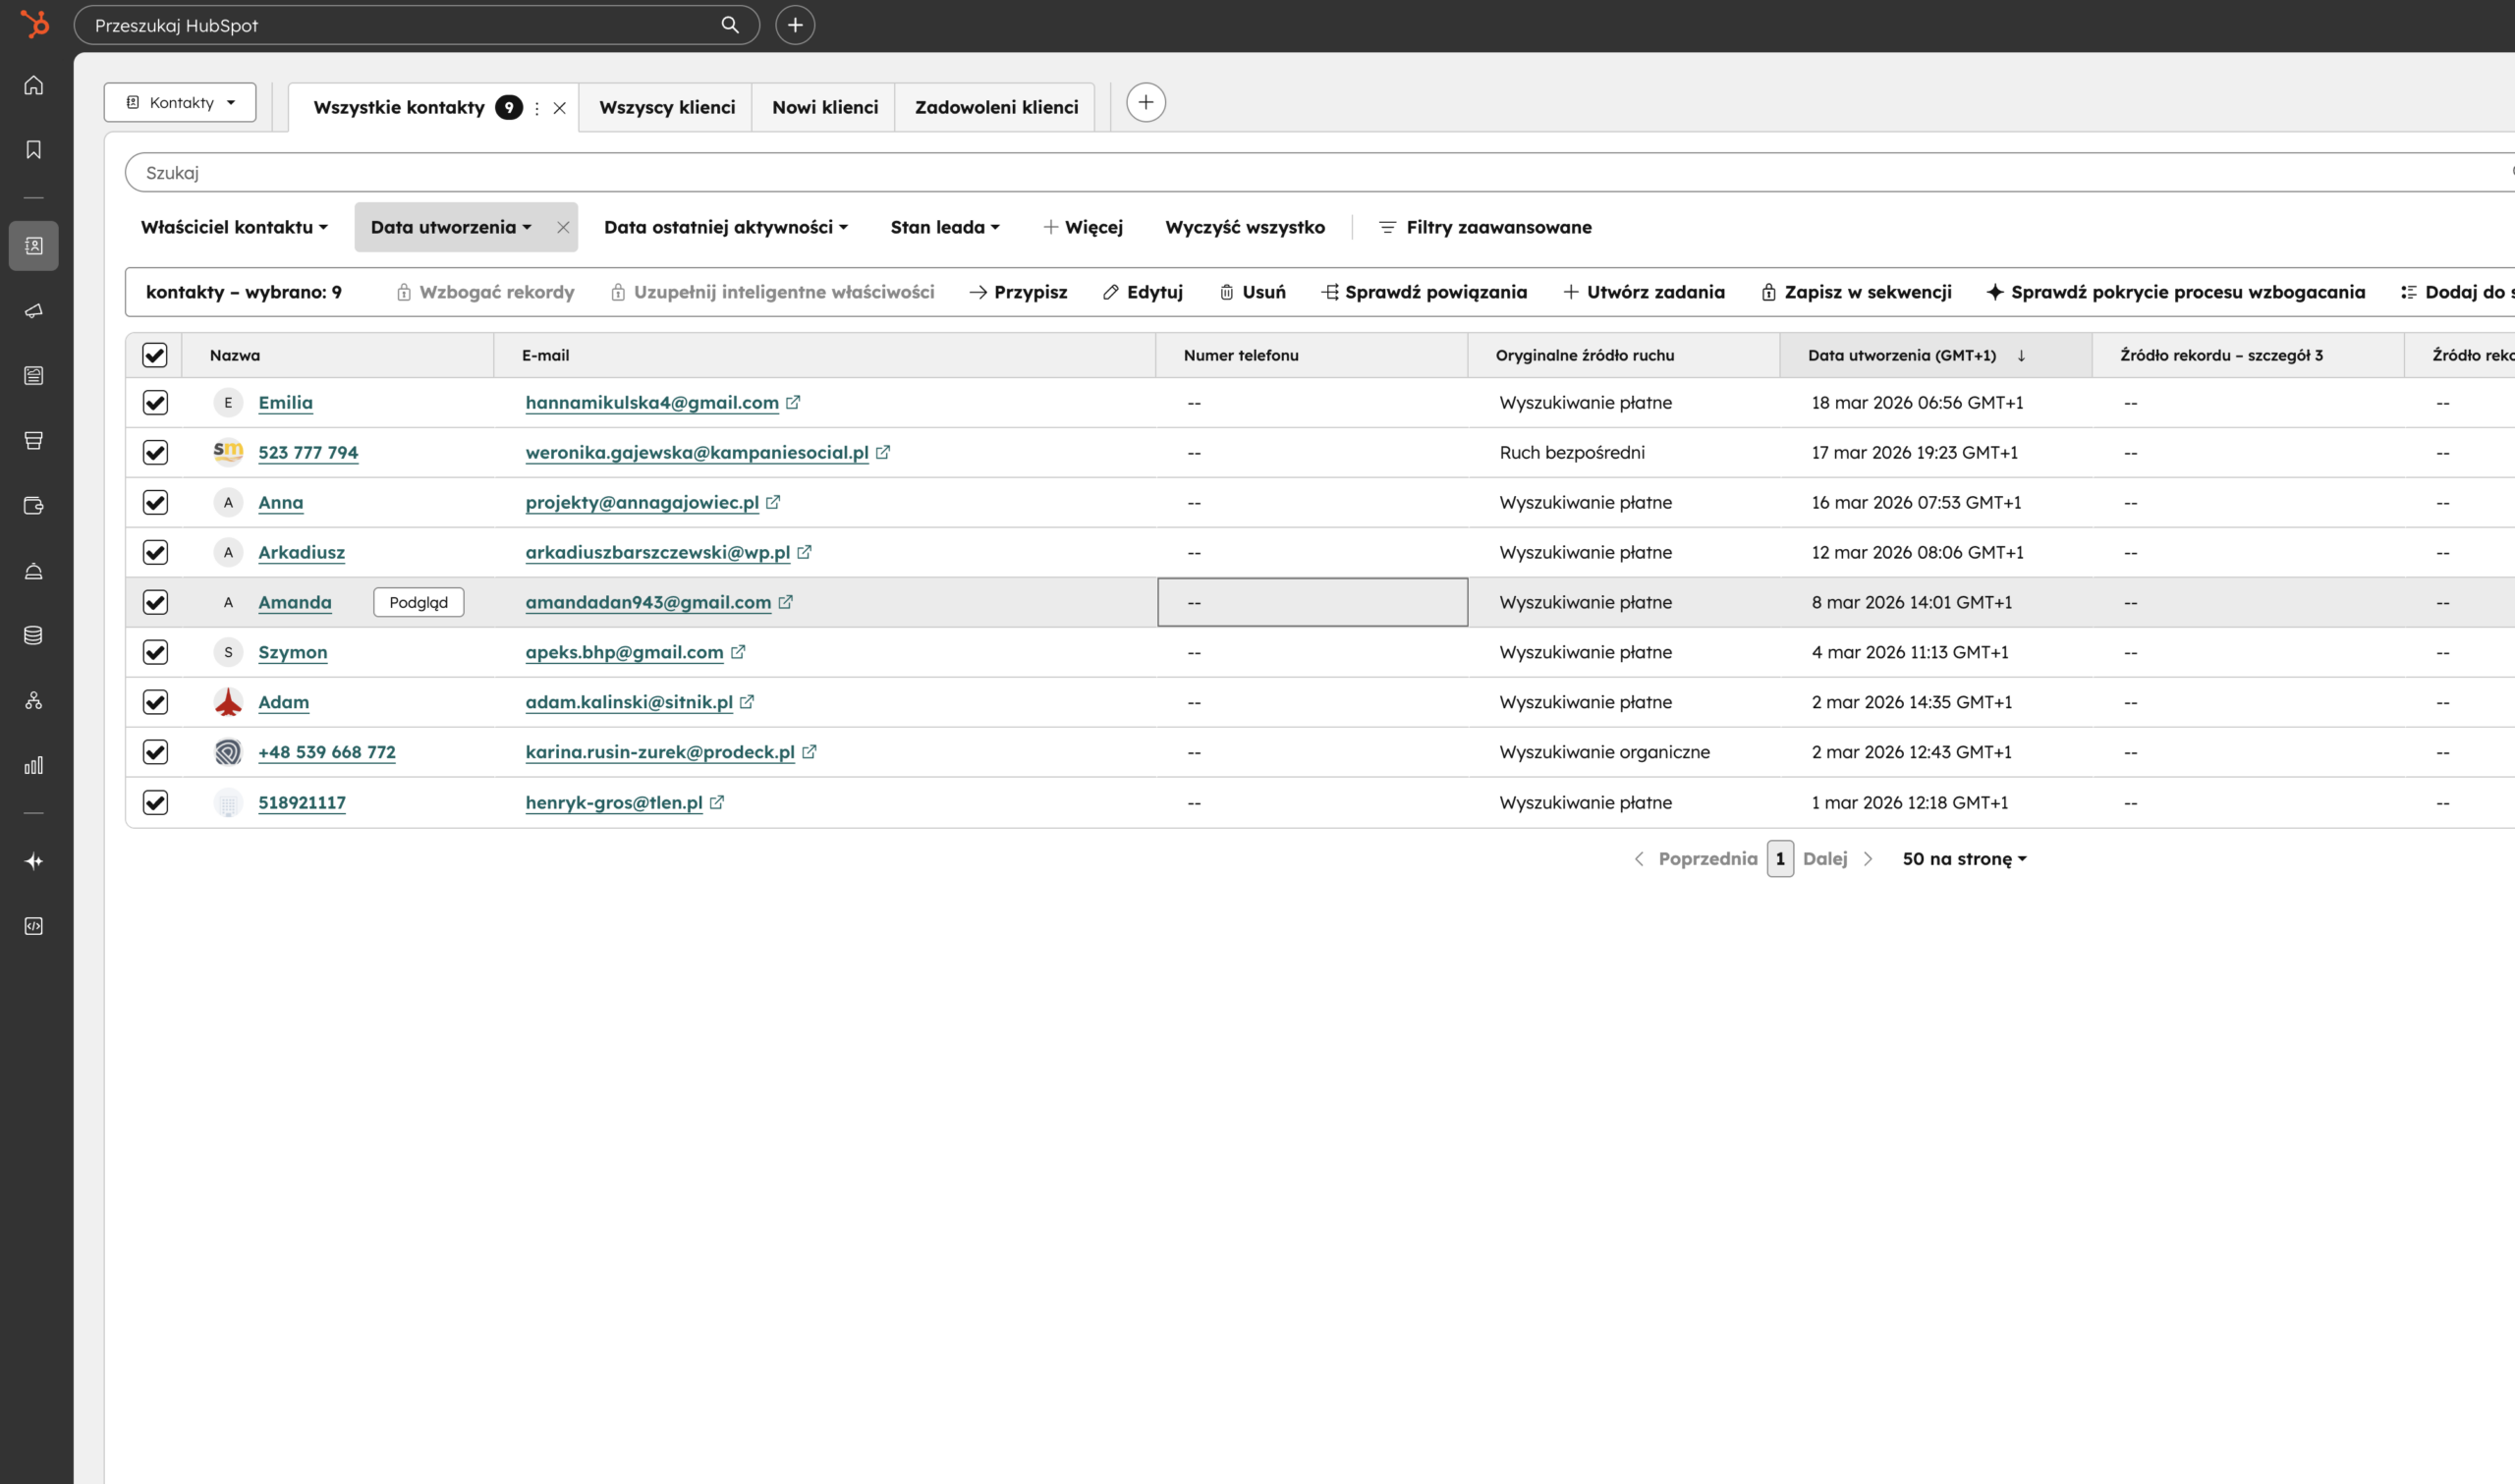Image resolution: width=2515 pixels, height=1484 pixels.
Task: Click Sprawdź powiązania button
Action: point(1424,292)
